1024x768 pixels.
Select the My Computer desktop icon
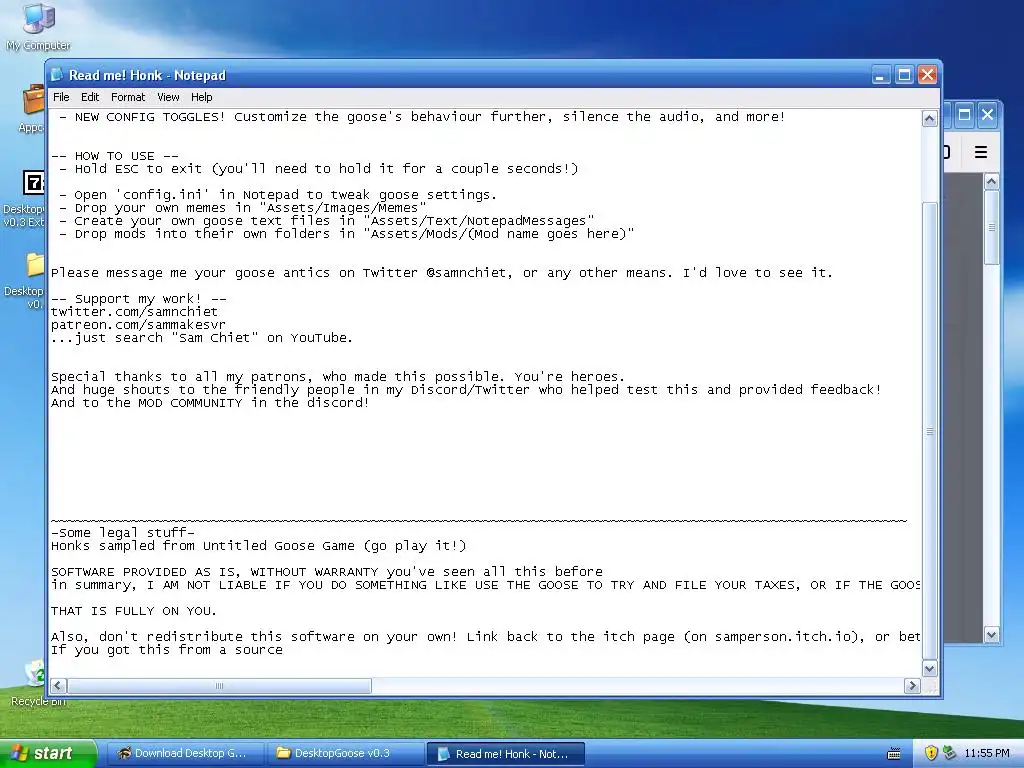(x=38, y=26)
